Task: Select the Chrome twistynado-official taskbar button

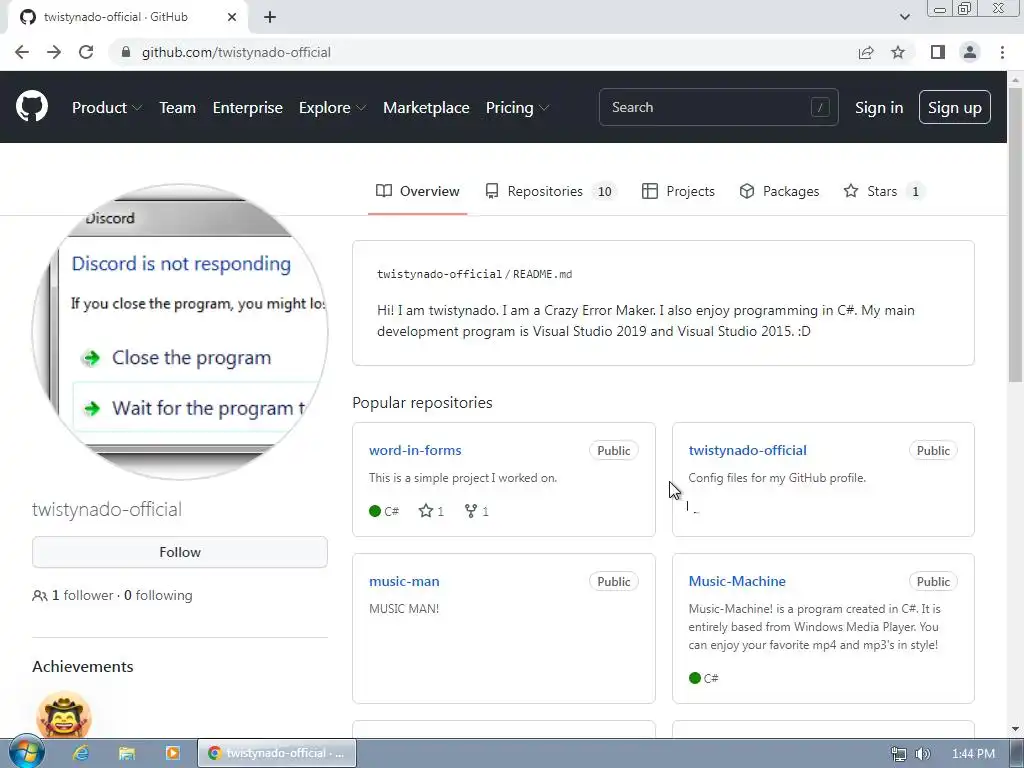Action: (277, 753)
